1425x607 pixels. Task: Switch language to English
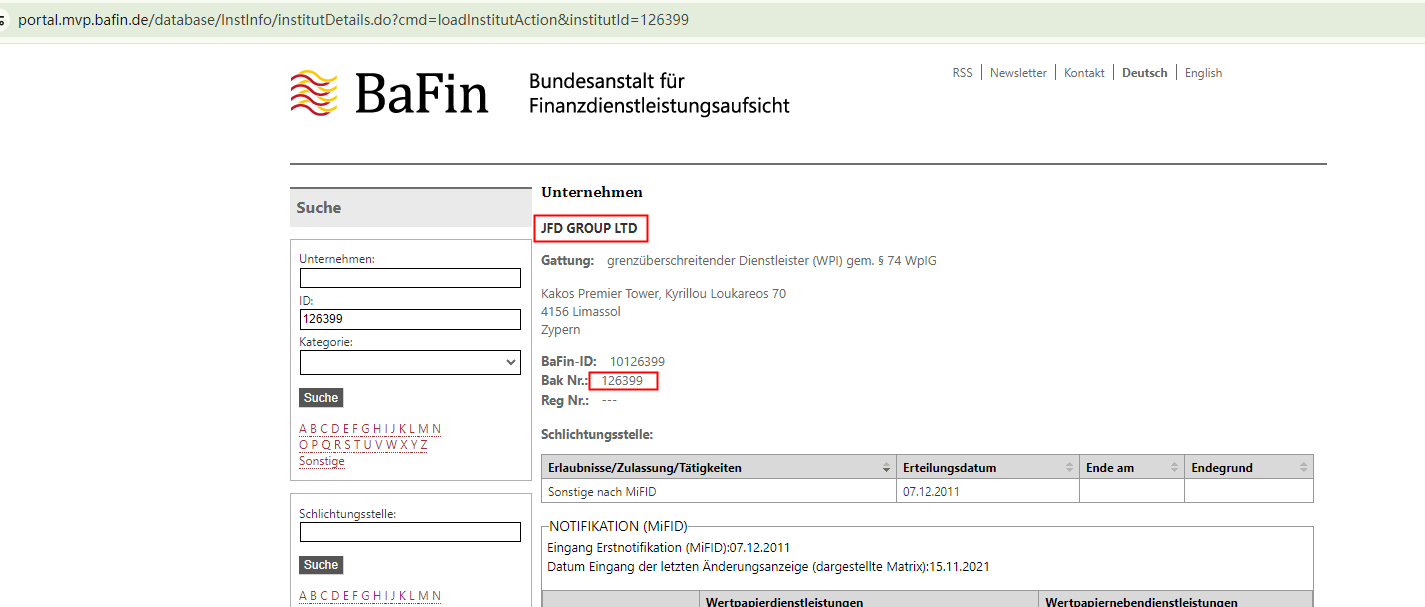[x=1203, y=73]
